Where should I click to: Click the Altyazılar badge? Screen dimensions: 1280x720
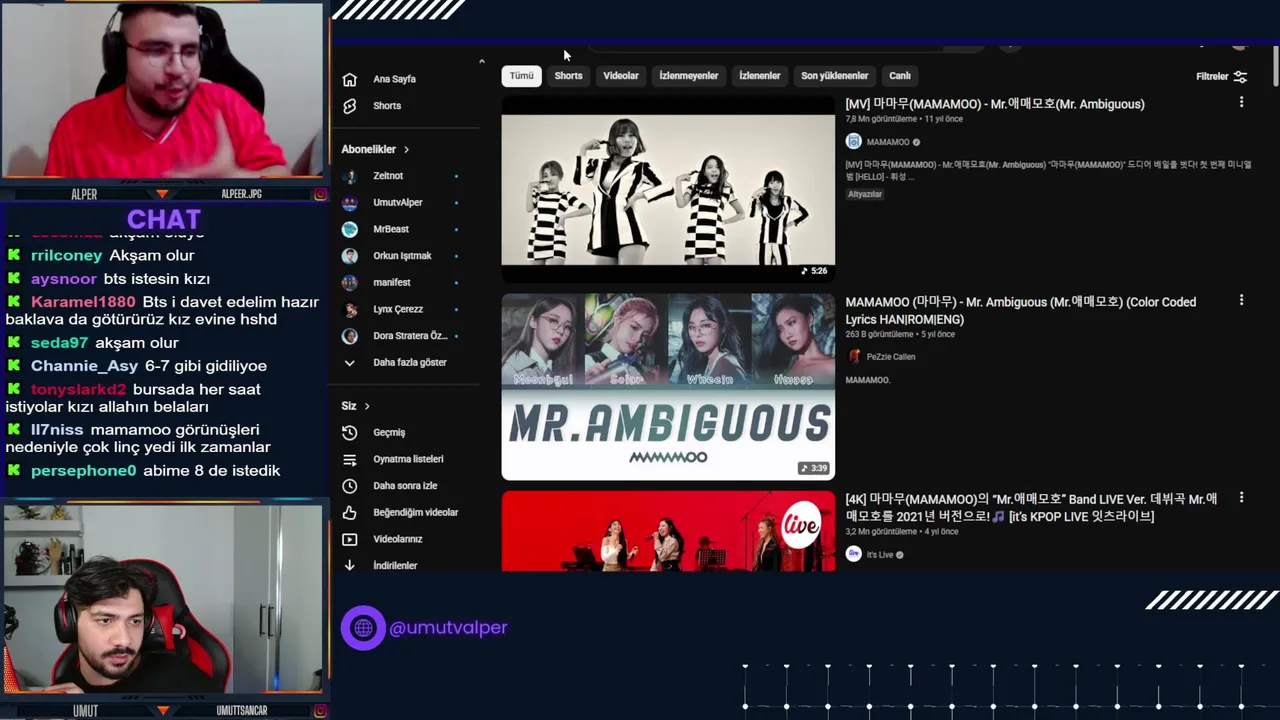[x=865, y=194]
